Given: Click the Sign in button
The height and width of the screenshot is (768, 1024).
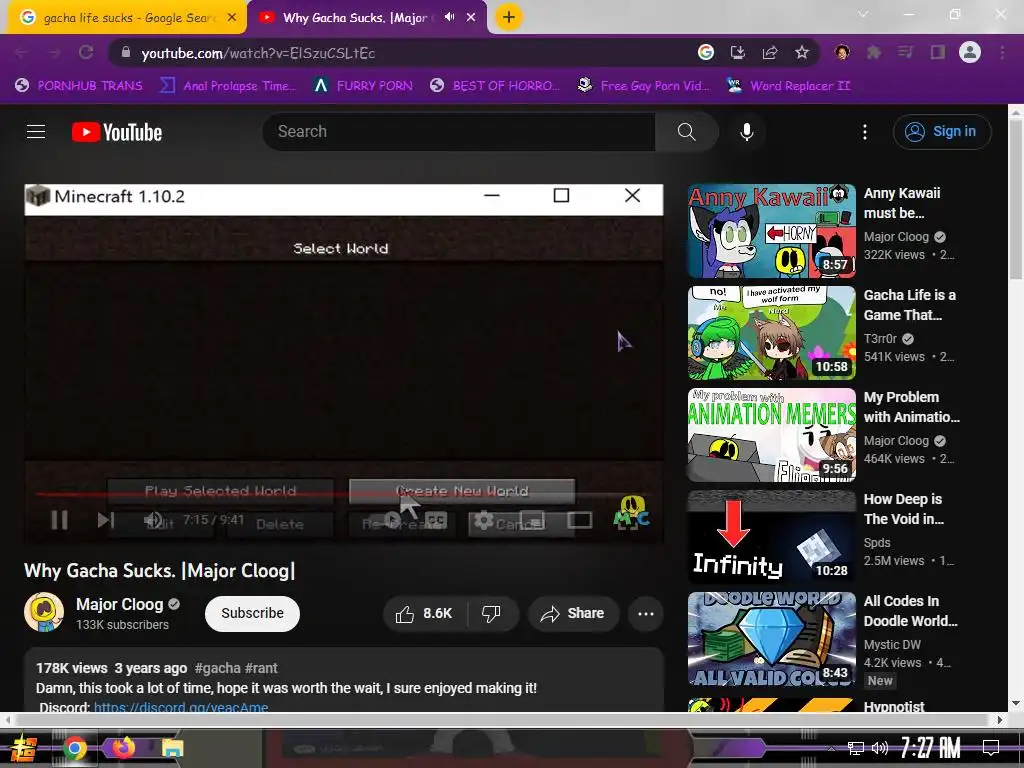Looking at the screenshot, I should click(x=942, y=132).
